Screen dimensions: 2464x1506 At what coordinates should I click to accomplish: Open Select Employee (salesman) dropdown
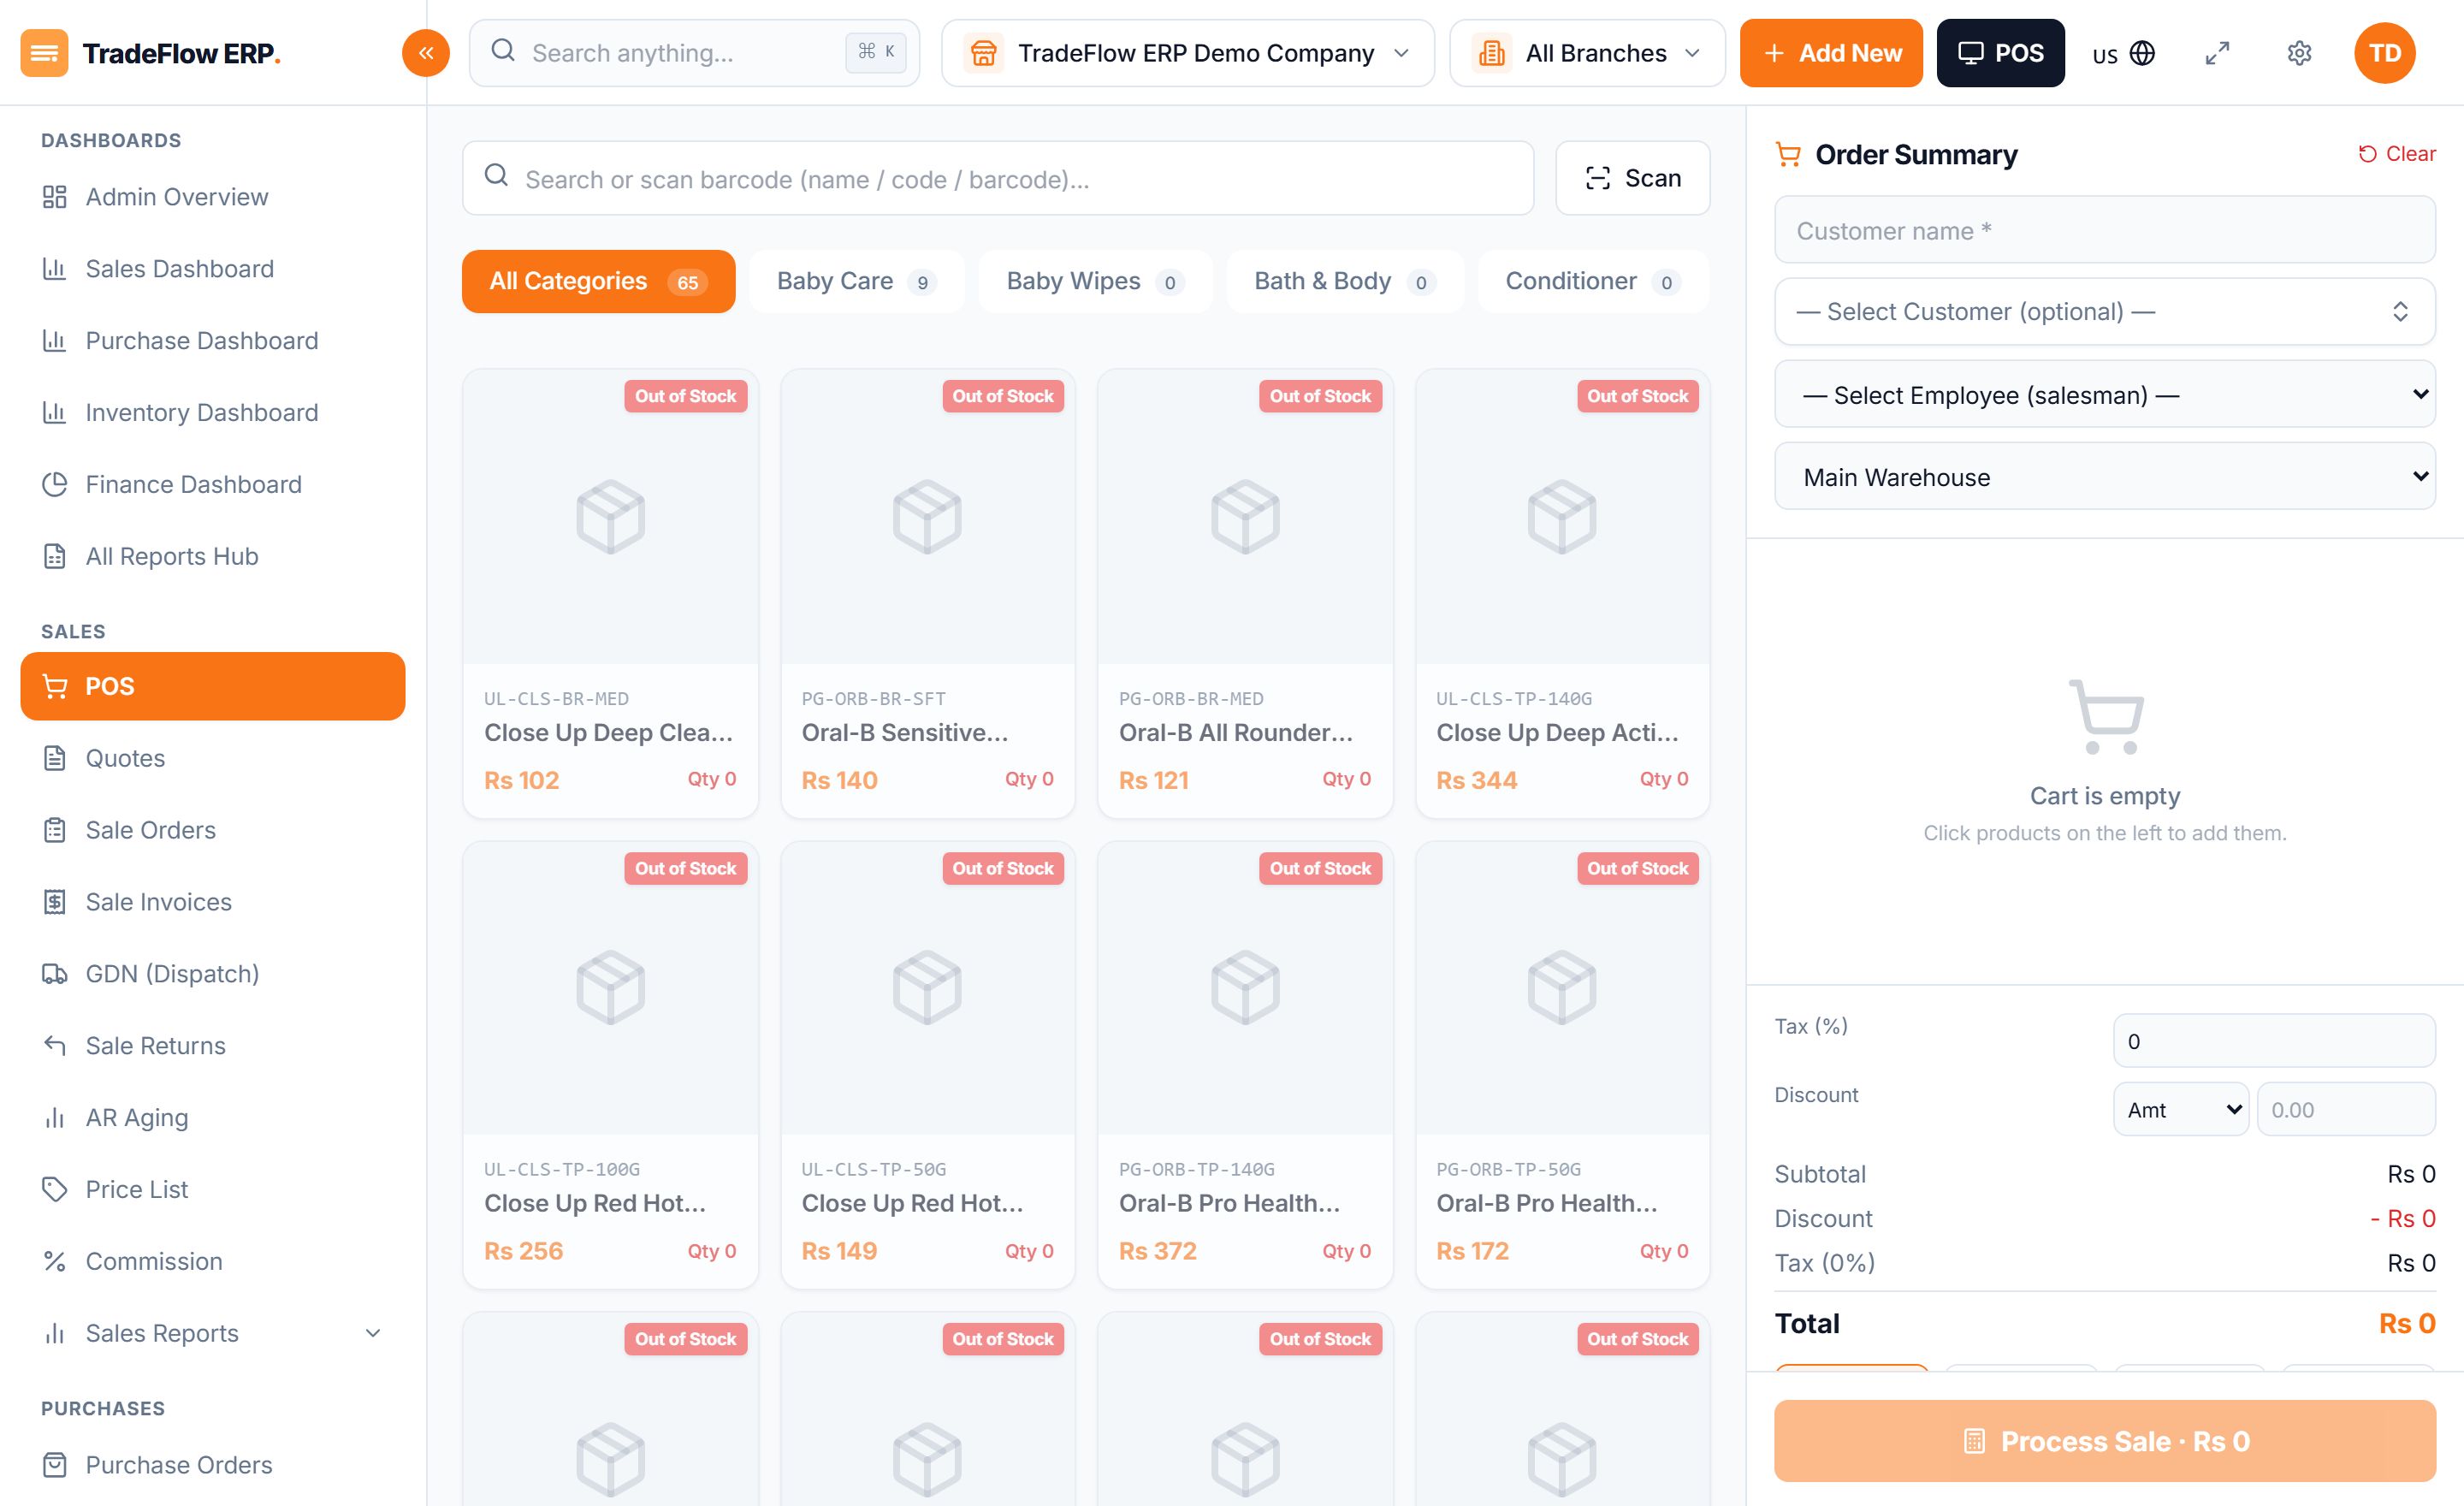2105,395
